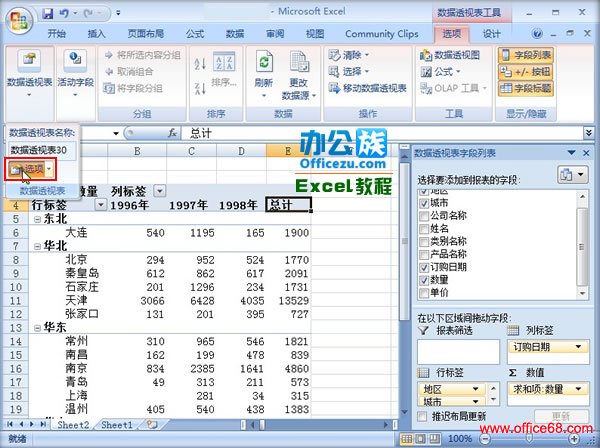Uncheck the 数量 field
The width and height of the screenshot is (600, 448).
click(424, 280)
